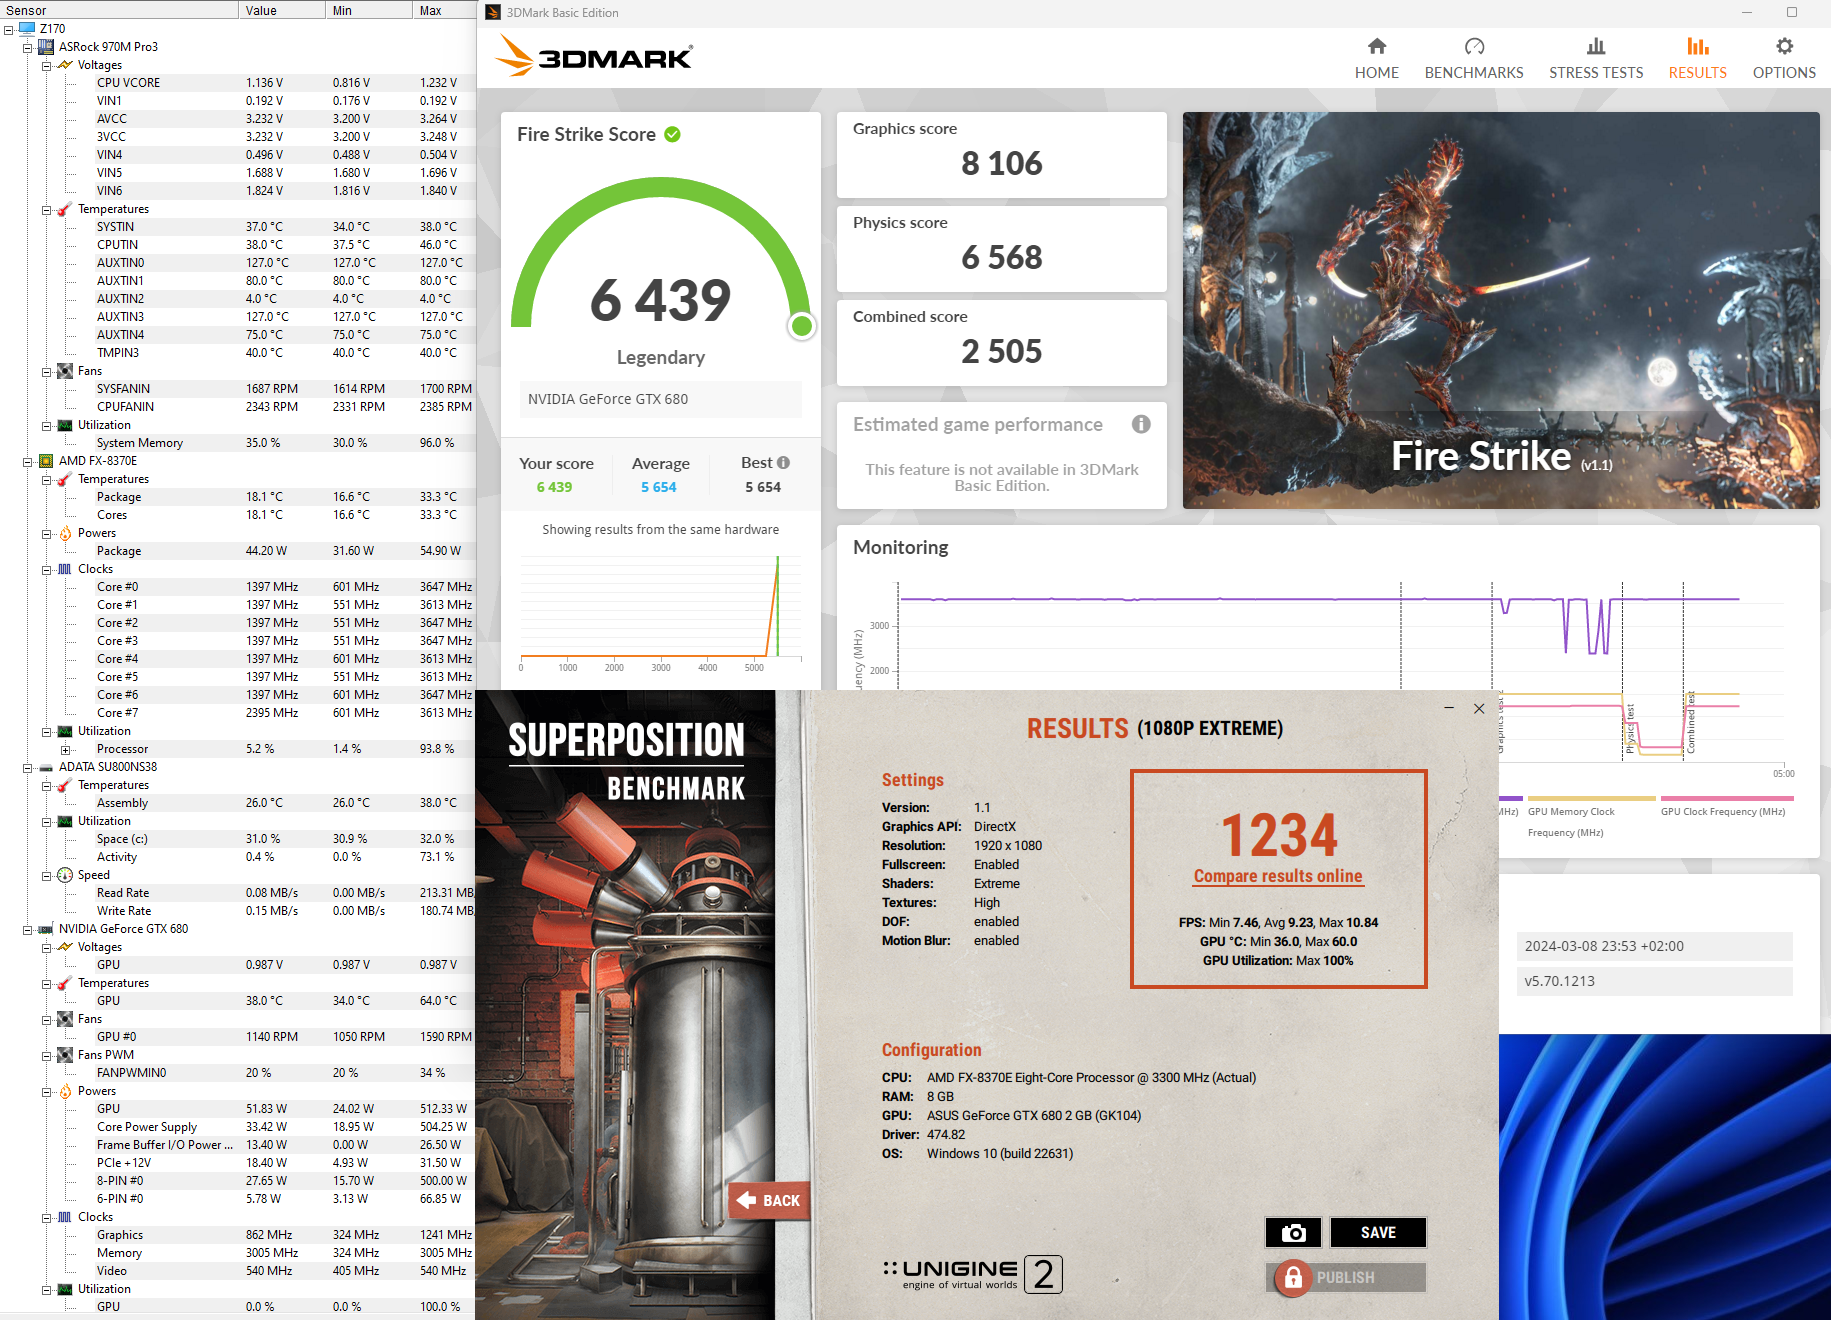
Task: Click SAVE button in Superposition results
Action: 1378,1233
